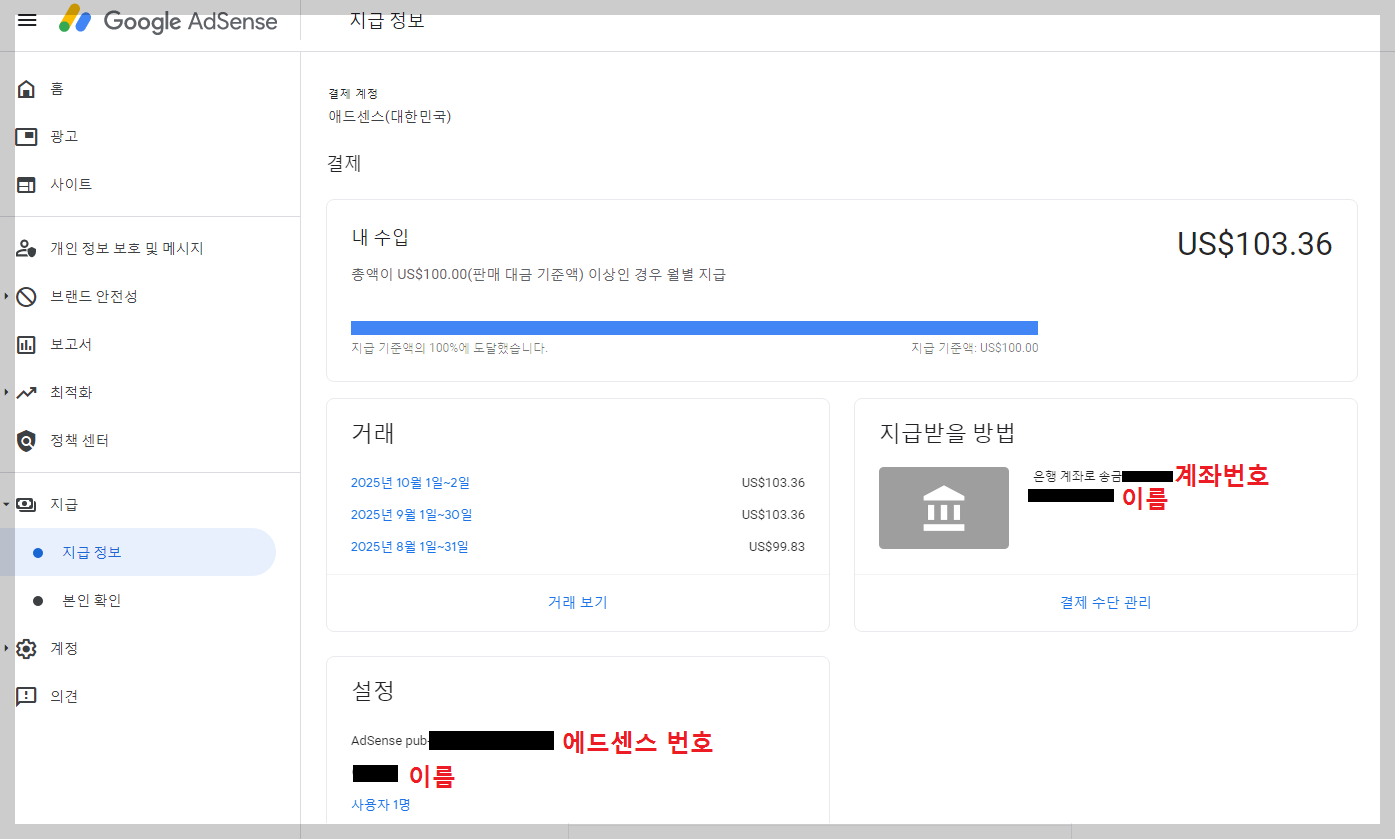Expand the 계정 section arrow
The height and width of the screenshot is (839, 1395).
pos(6,649)
